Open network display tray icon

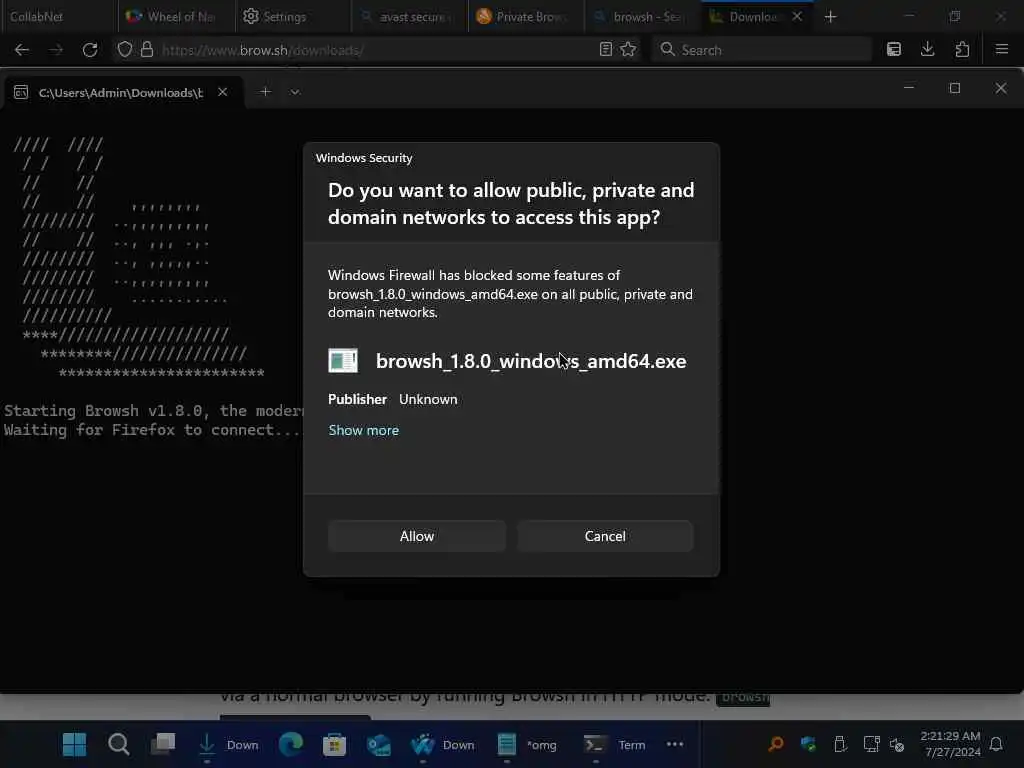pyautogui.click(x=871, y=744)
